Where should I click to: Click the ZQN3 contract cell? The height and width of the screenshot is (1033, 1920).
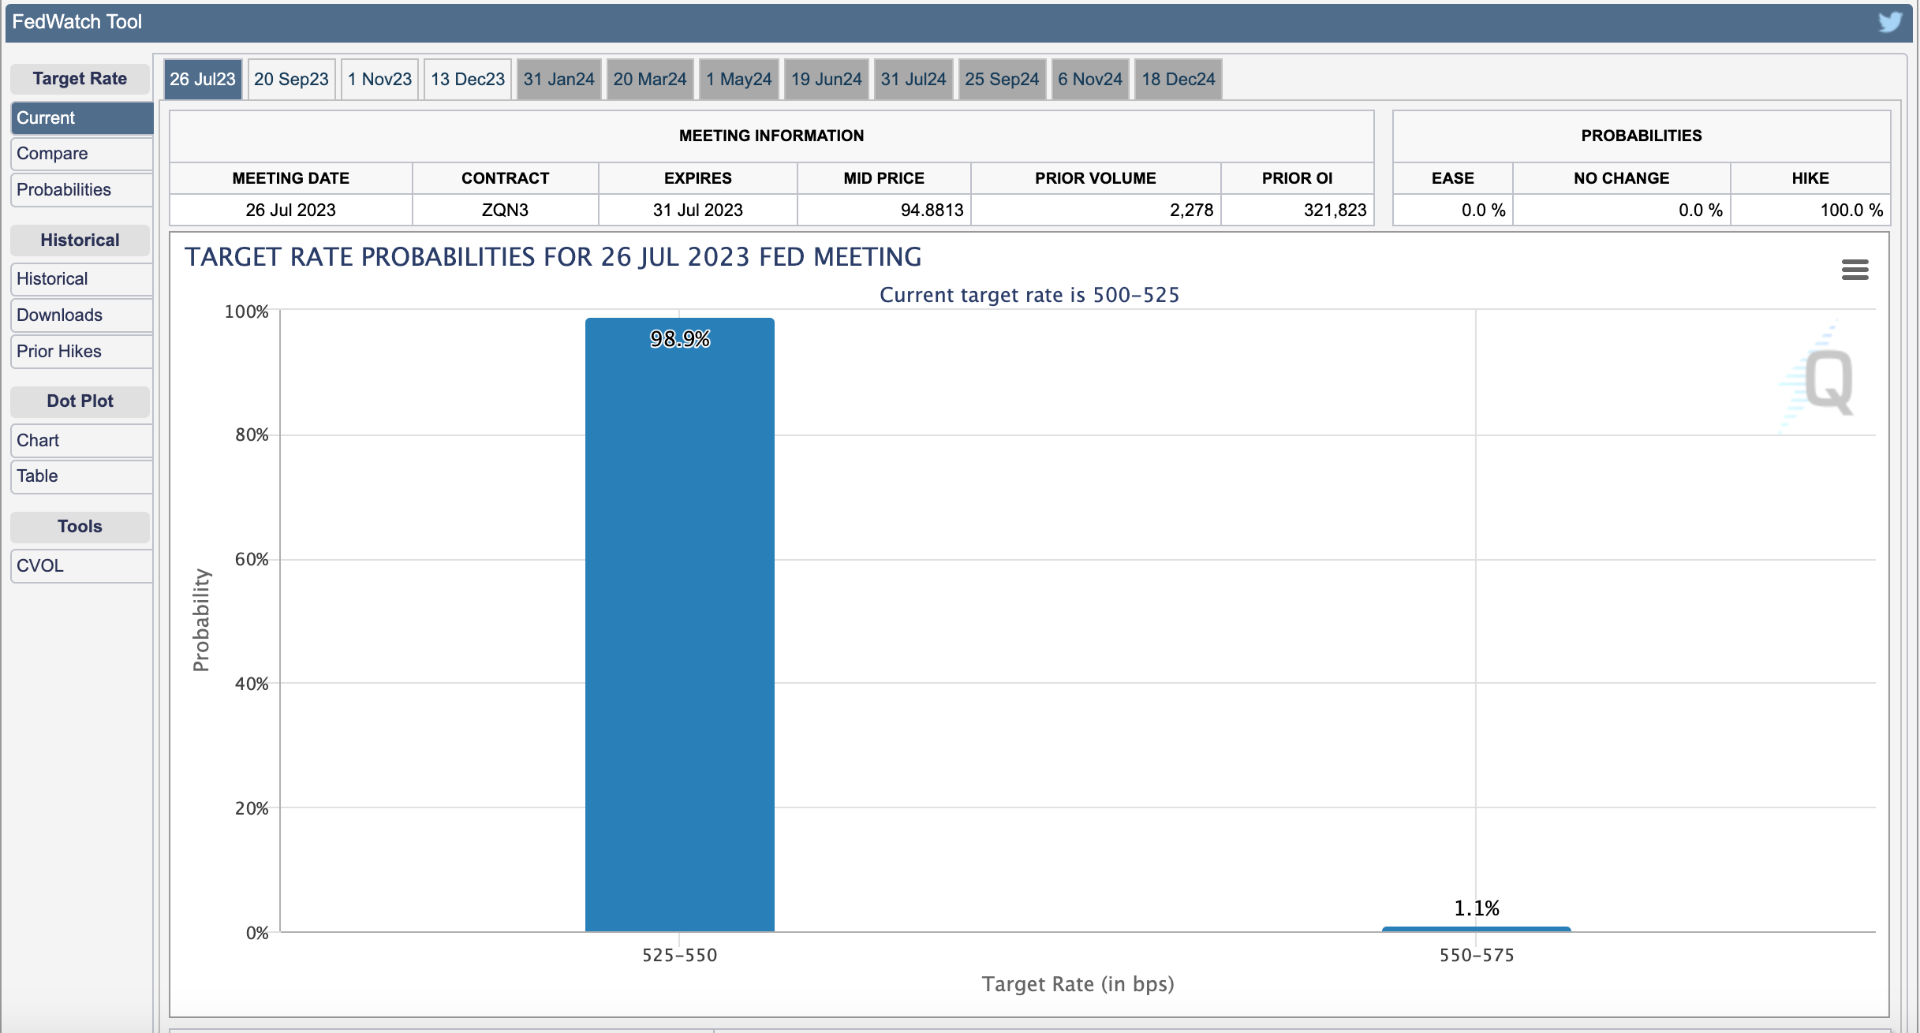pyautogui.click(x=505, y=210)
